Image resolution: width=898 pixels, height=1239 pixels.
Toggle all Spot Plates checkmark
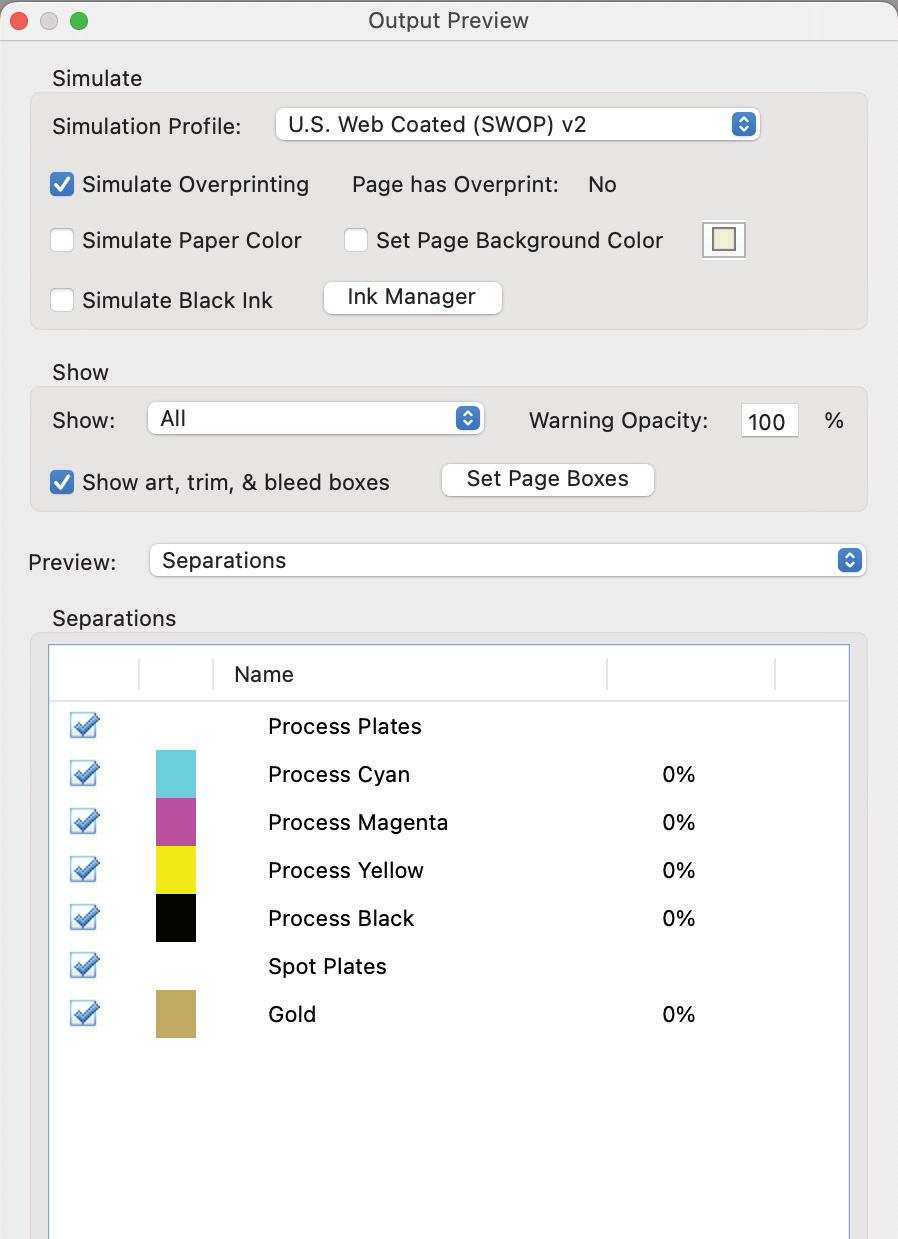(x=85, y=965)
